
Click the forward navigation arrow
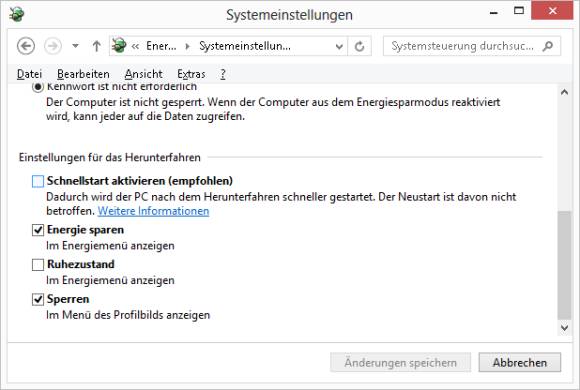pos(53,46)
